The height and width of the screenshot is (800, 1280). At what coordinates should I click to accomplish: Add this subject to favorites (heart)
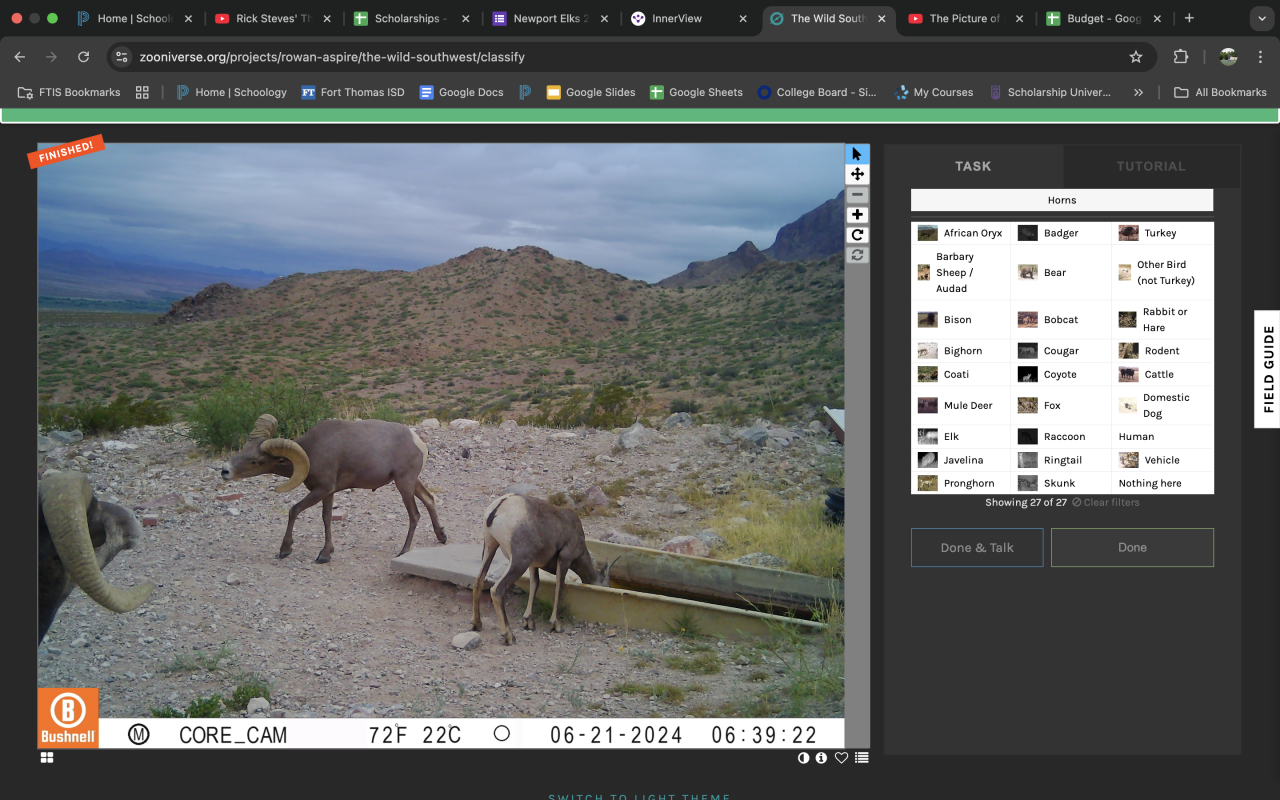pyautogui.click(x=841, y=758)
